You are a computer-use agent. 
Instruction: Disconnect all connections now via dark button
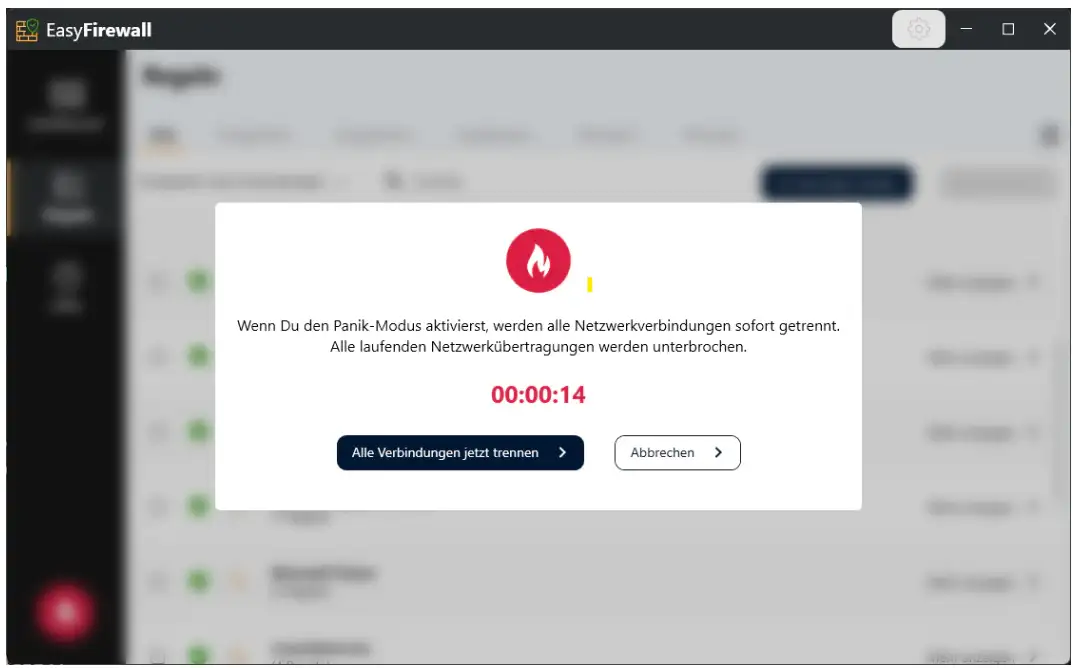pos(460,452)
